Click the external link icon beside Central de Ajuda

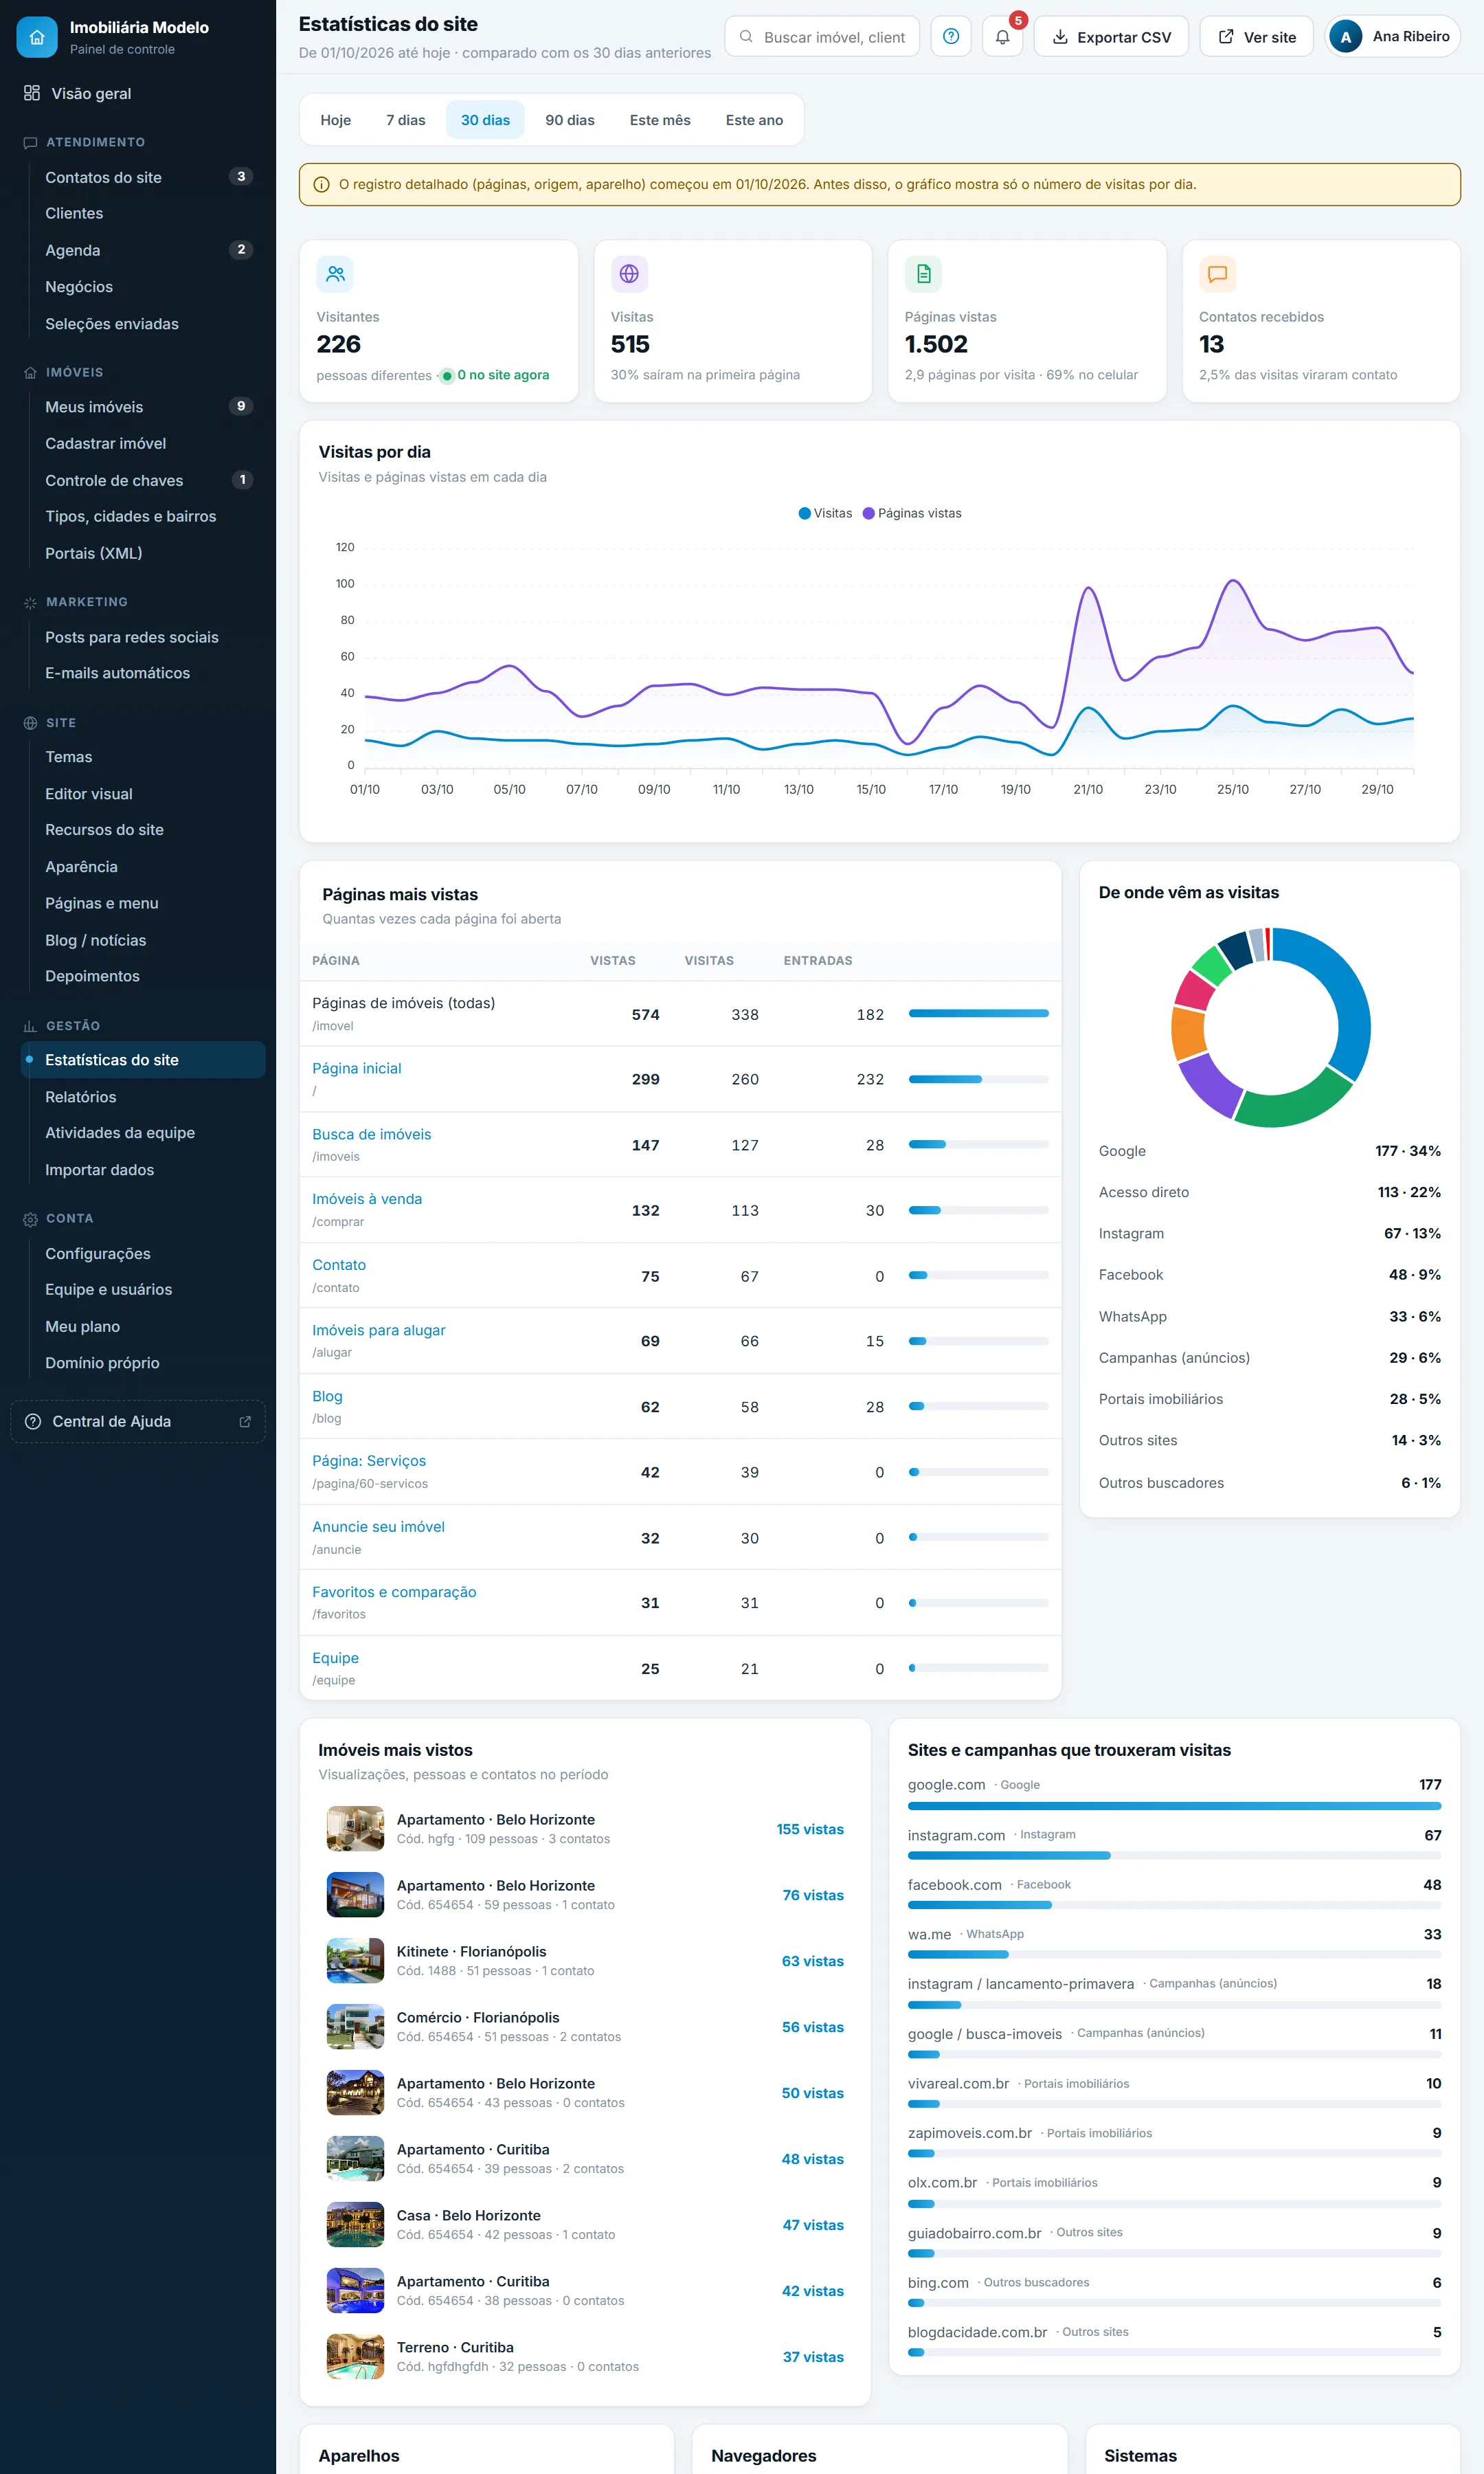tap(245, 1421)
